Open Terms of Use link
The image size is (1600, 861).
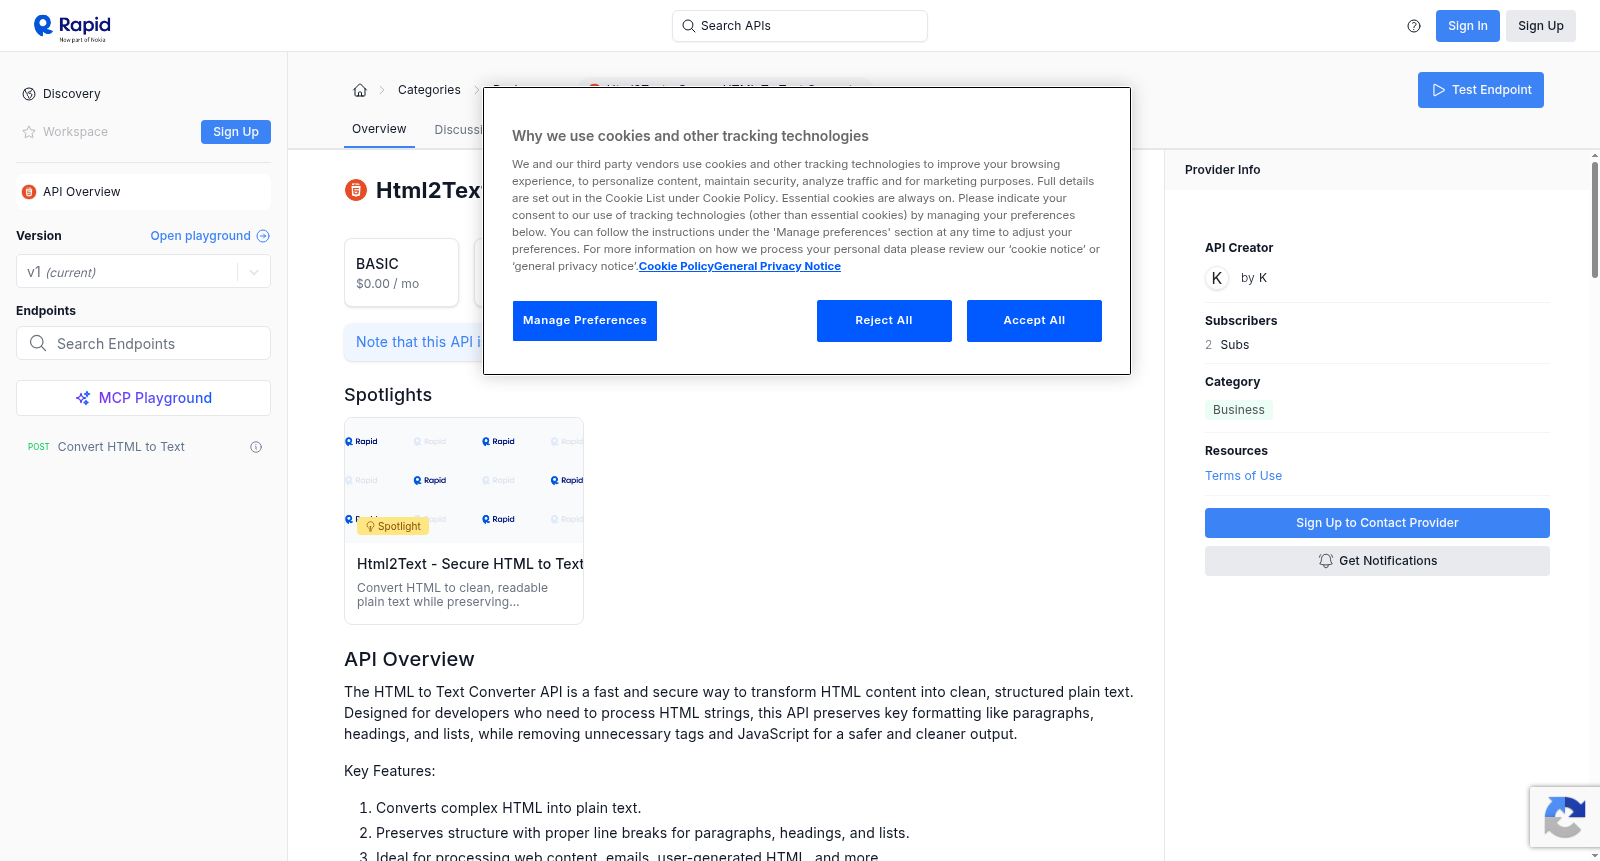point(1243,476)
